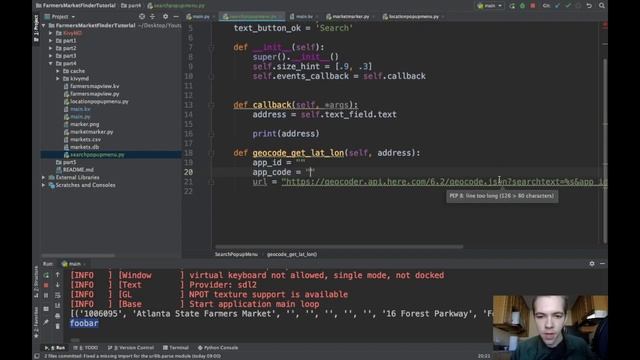Click the print icon in Run console
This screenshot has height=360, width=640.
click(58, 316)
